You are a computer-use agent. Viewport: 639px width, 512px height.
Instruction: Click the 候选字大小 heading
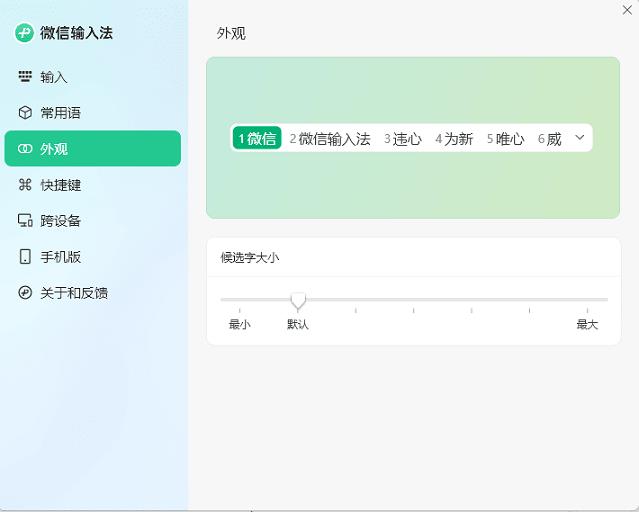click(x=250, y=257)
